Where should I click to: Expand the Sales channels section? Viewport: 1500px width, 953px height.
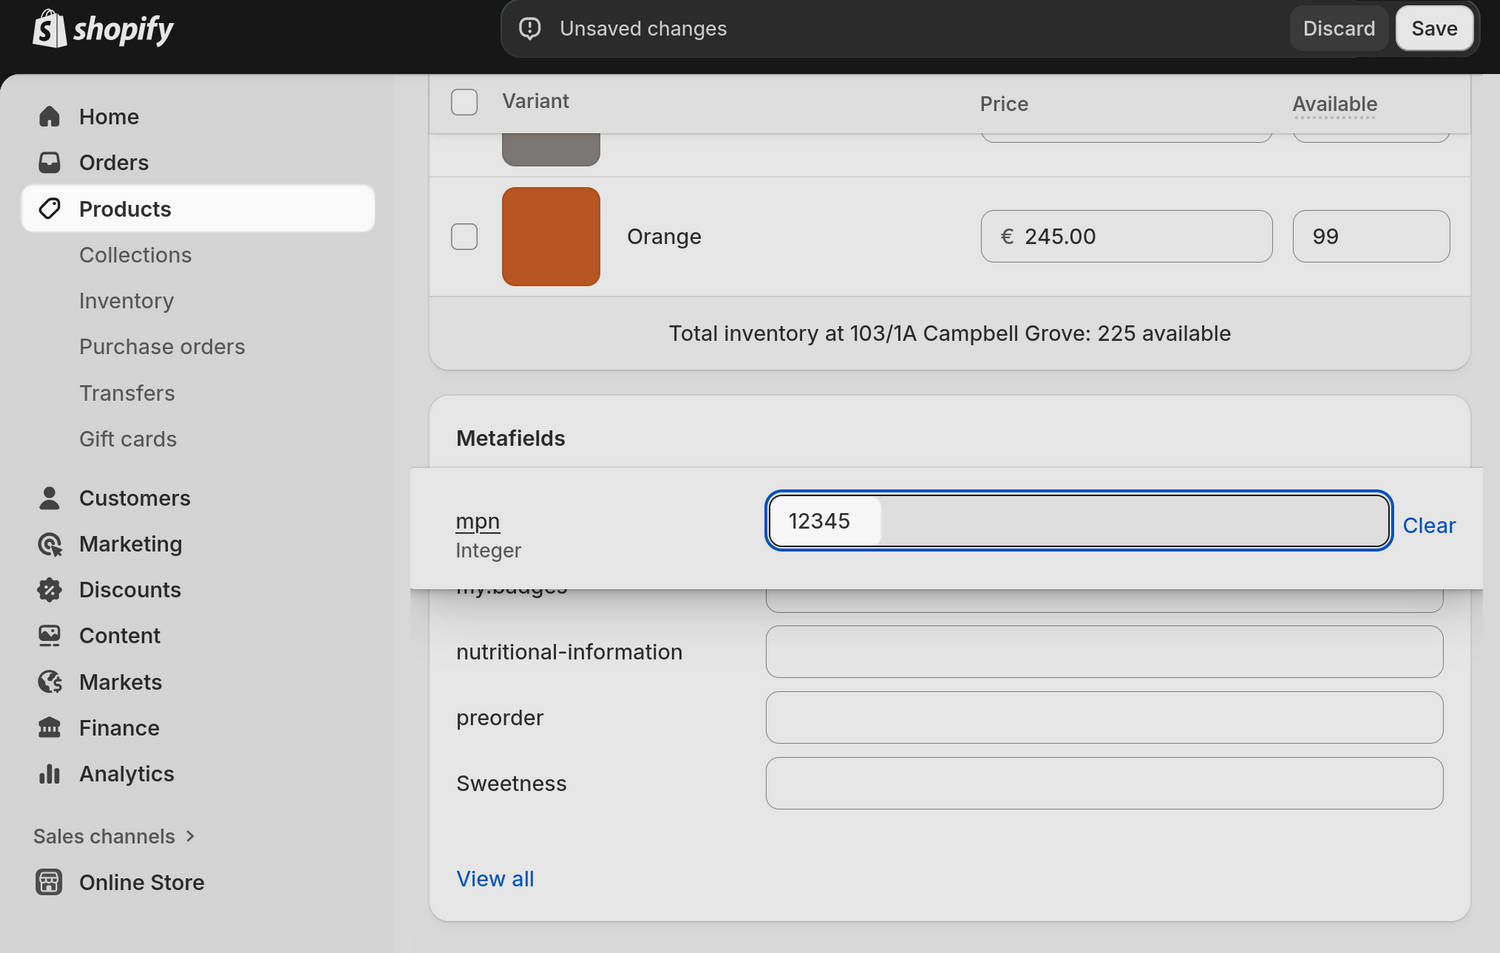113,836
